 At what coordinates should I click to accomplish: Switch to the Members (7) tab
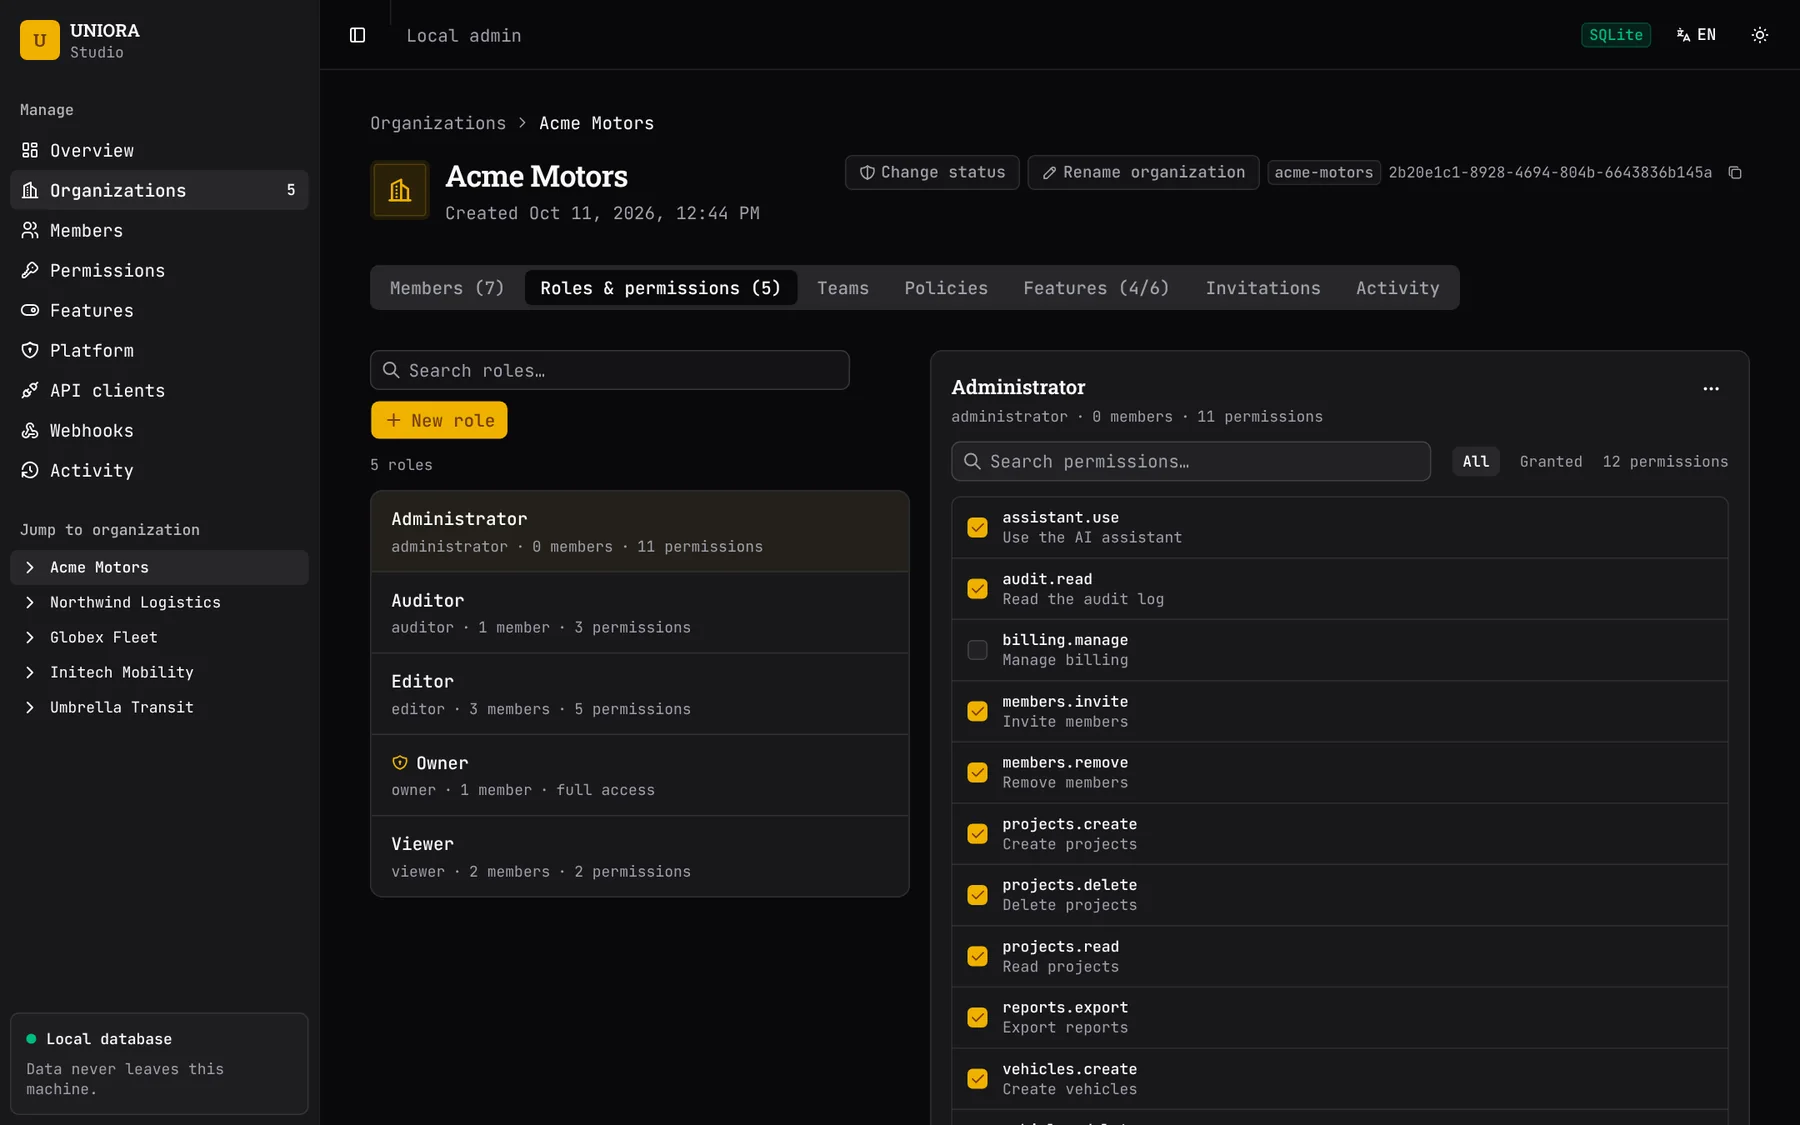tap(447, 288)
